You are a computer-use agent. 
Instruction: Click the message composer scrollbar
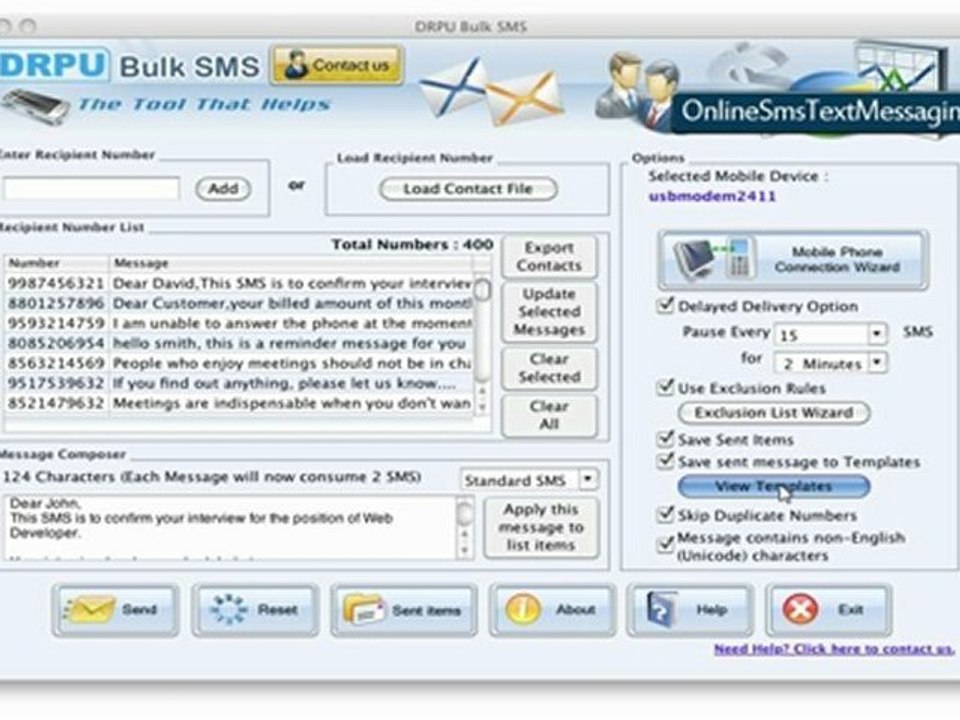465,528
